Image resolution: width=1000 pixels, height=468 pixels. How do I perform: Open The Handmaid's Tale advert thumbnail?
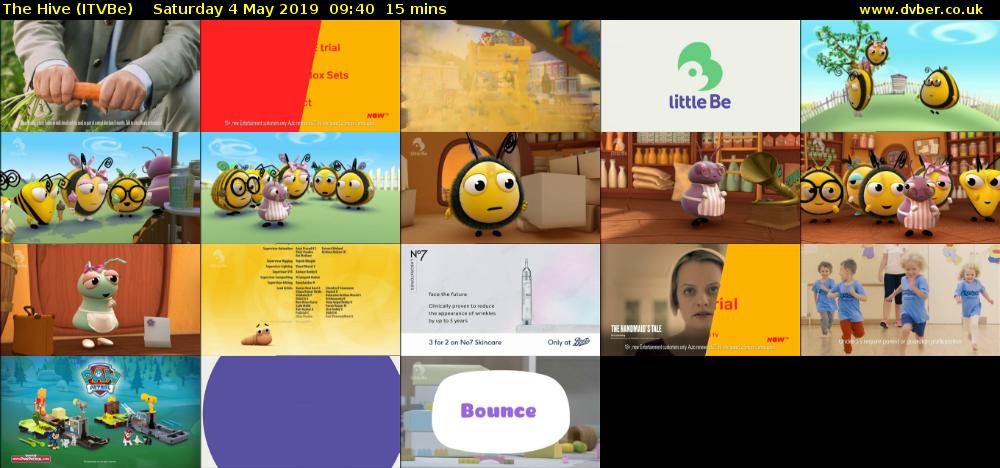point(700,300)
